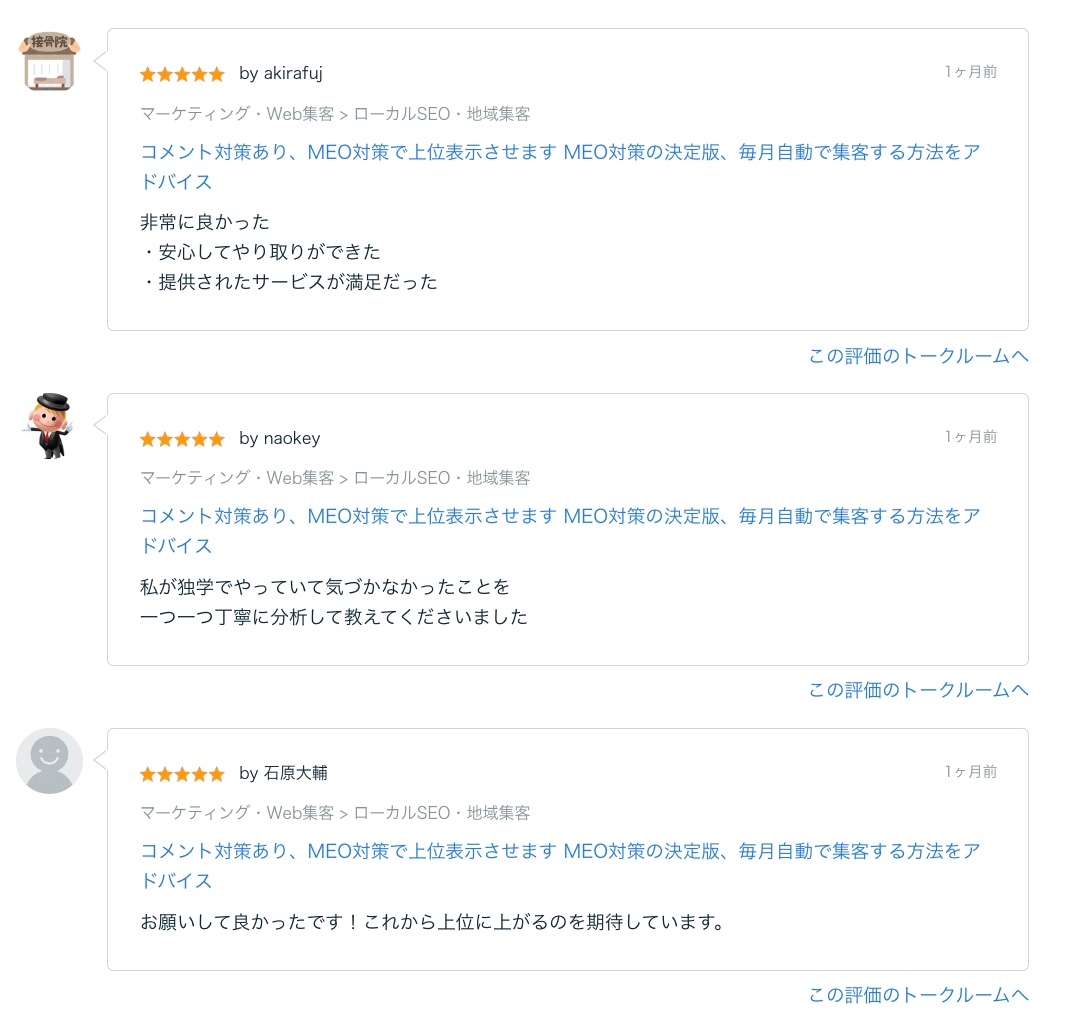Open トークルーム link for naokey's review

tap(917, 690)
